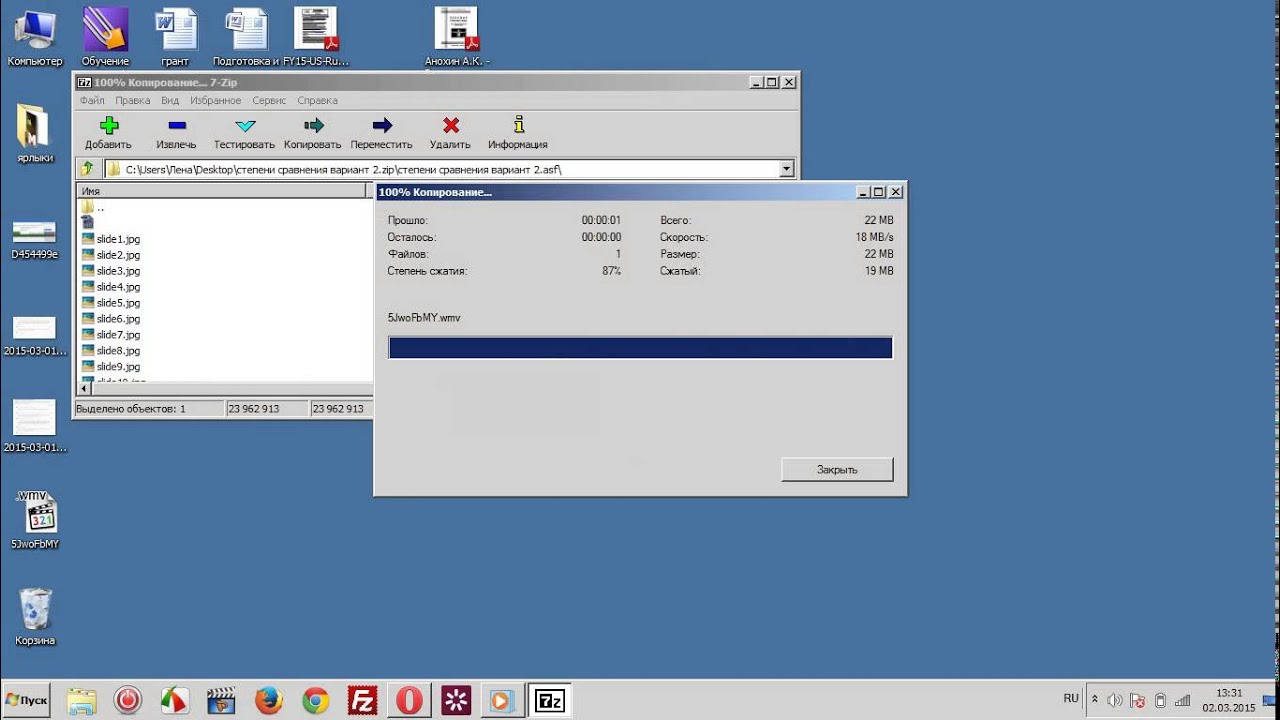Click the volume speaker tray icon
The image size is (1280, 720).
pyautogui.click(x=1114, y=700)
